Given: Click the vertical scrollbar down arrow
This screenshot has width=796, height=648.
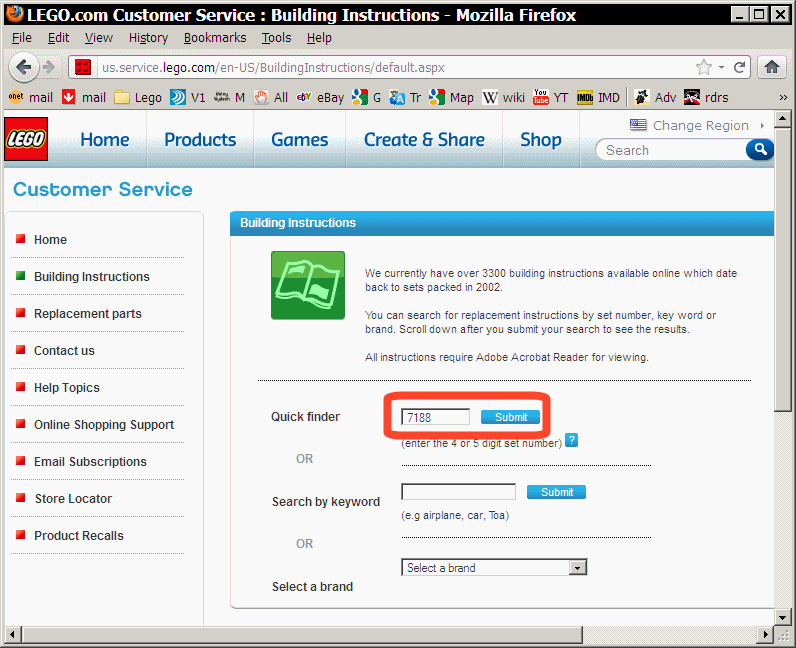Looking at the screenshot, I should coord(782,617).
